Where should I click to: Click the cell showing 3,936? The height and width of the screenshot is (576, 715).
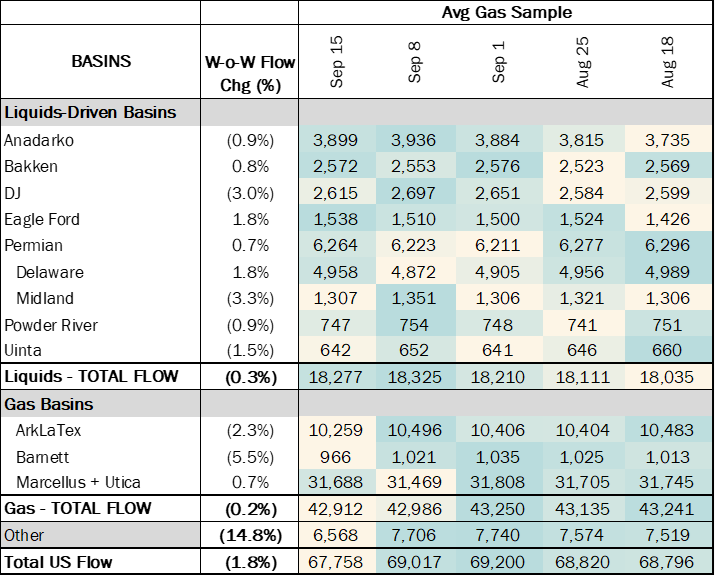click(414, 140)
